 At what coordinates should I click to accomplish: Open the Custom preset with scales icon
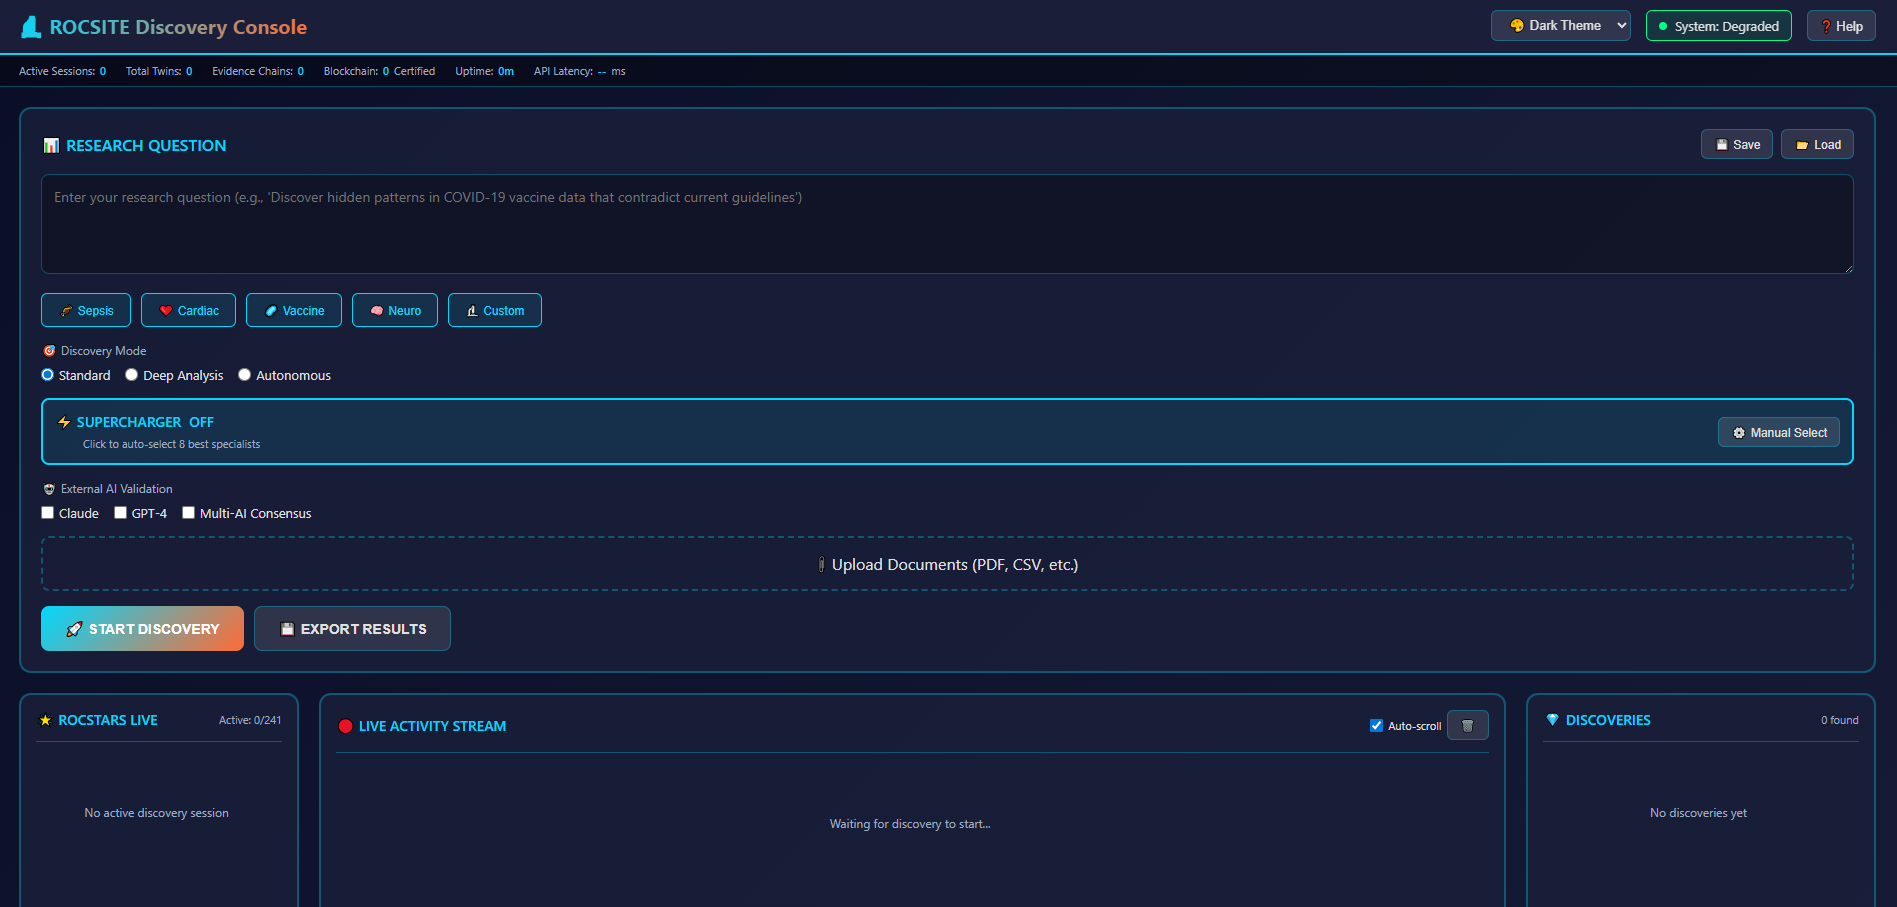click(x=494, y=310)
